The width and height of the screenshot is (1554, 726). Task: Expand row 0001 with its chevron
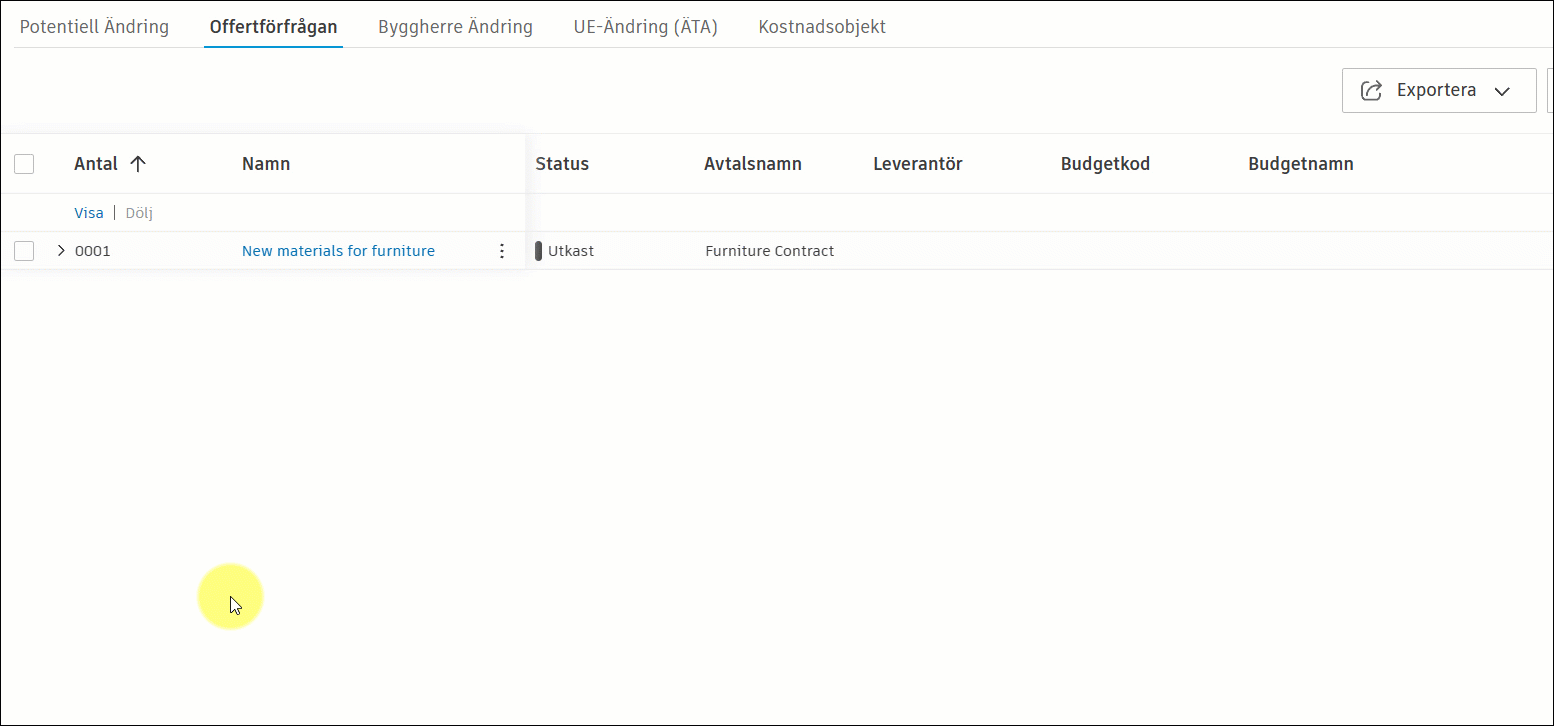click(60, 250)
